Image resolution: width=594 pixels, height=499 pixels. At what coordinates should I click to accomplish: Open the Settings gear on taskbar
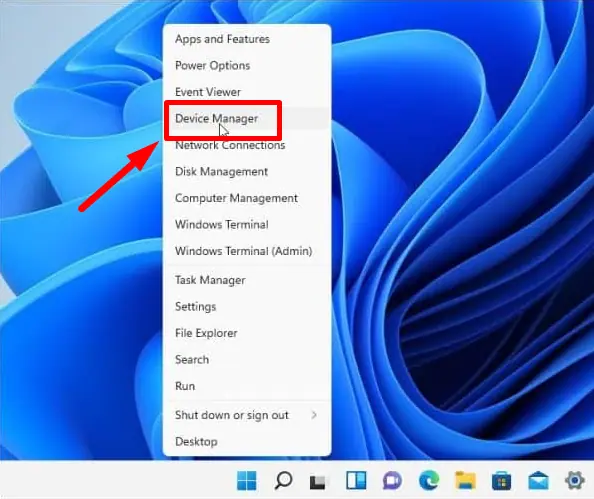tap(575, 480)
